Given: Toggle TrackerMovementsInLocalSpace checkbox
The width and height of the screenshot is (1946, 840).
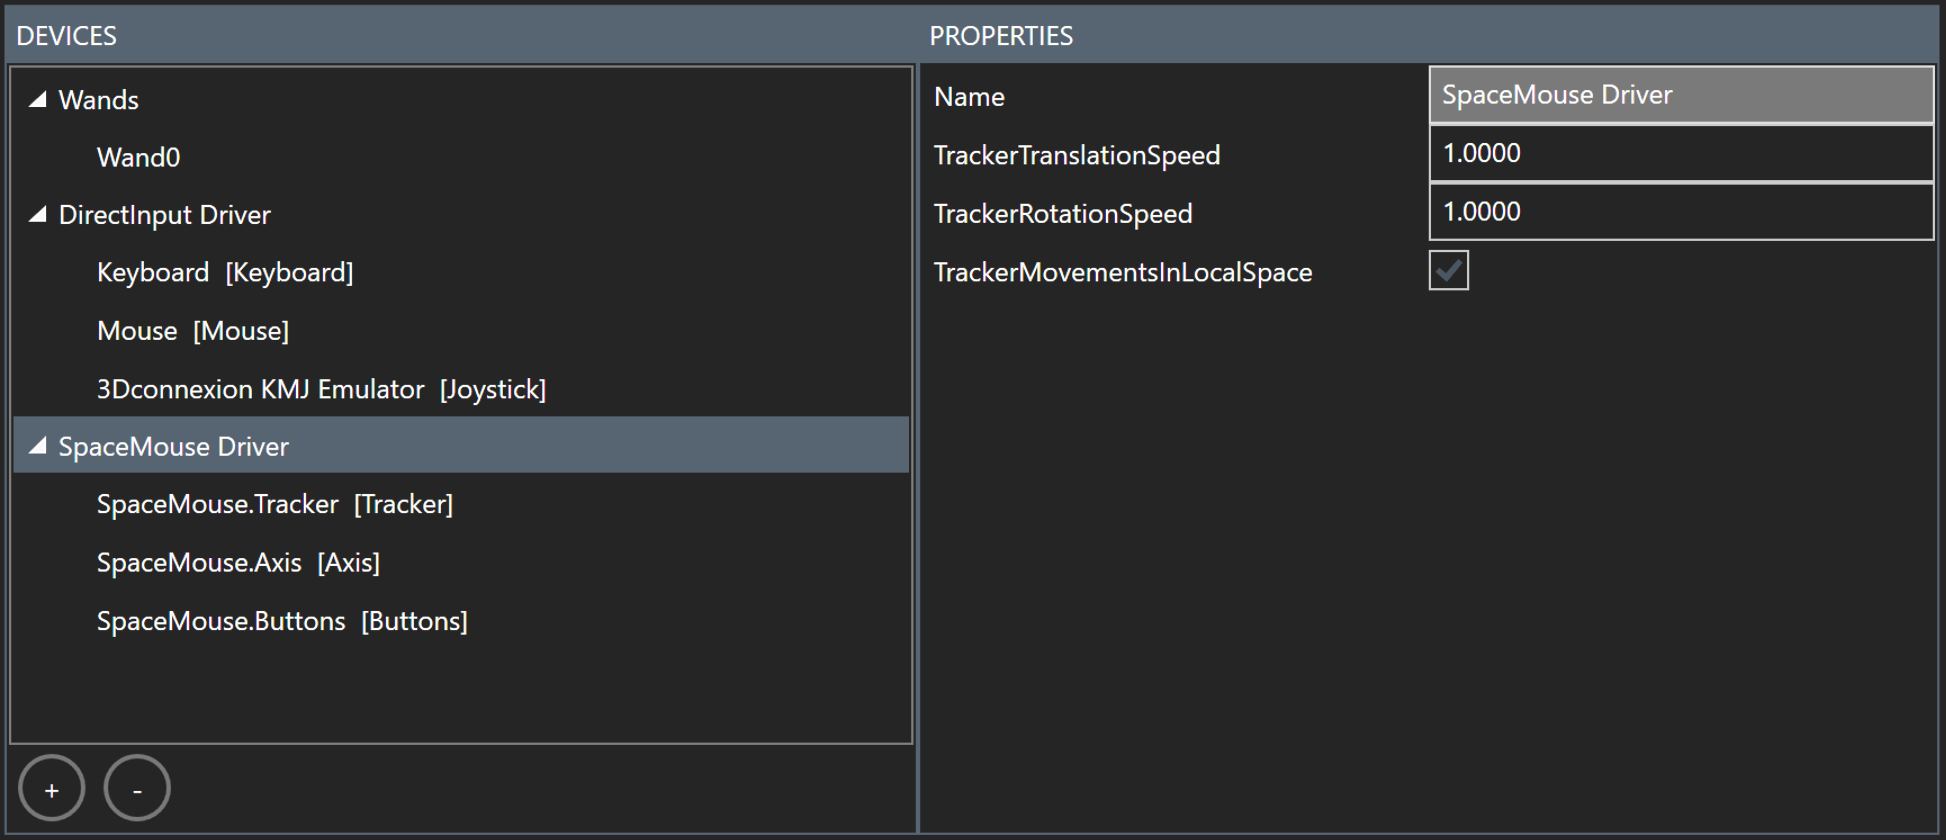Looking at the screenshot, I should point(1449,271).
